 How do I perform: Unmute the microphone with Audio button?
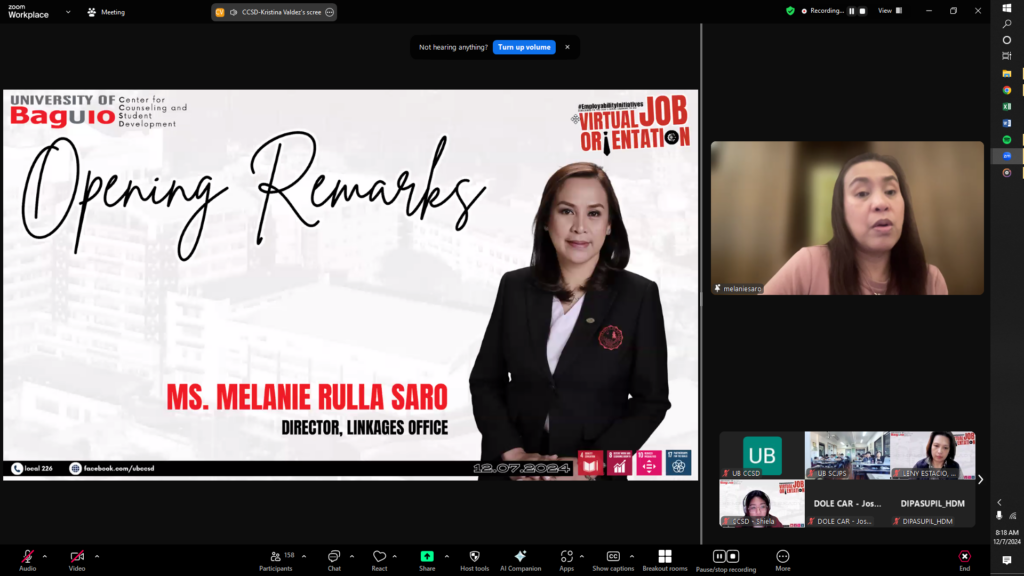[x=27, y=560]
